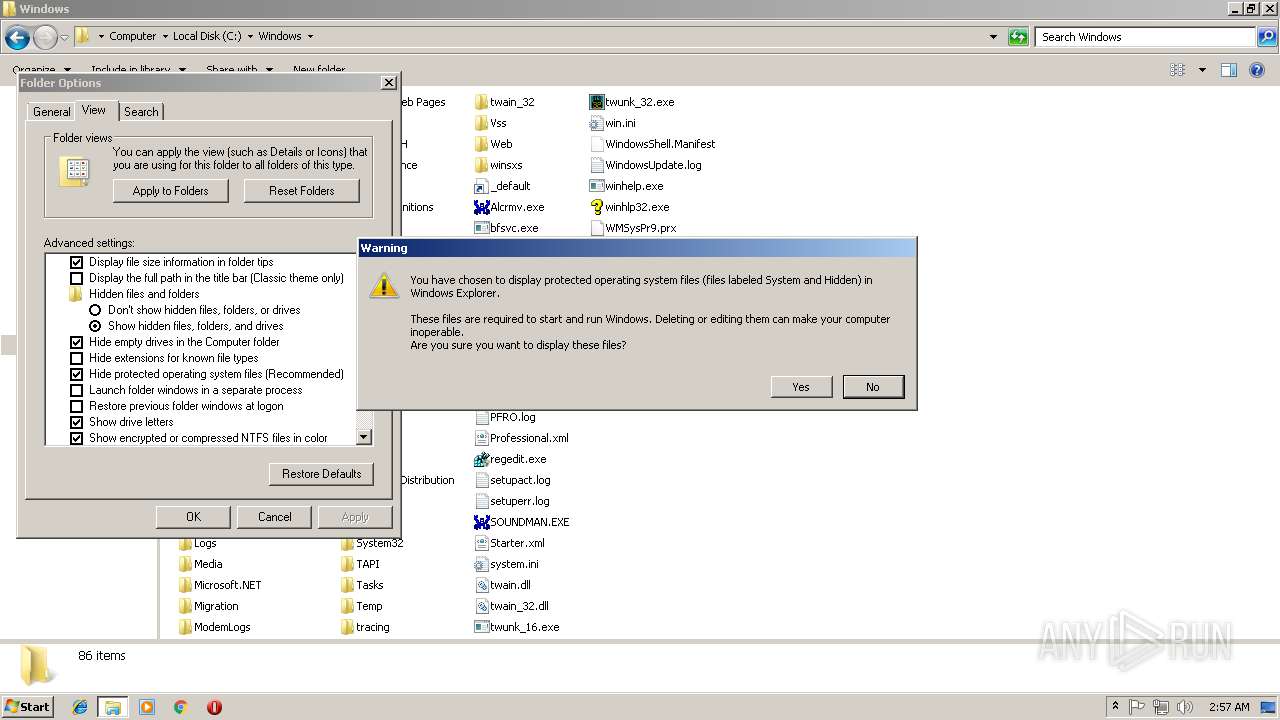1280x720 pixels.
Task: Select the Alcrmv.exe icon
Action: click(481, 207)
